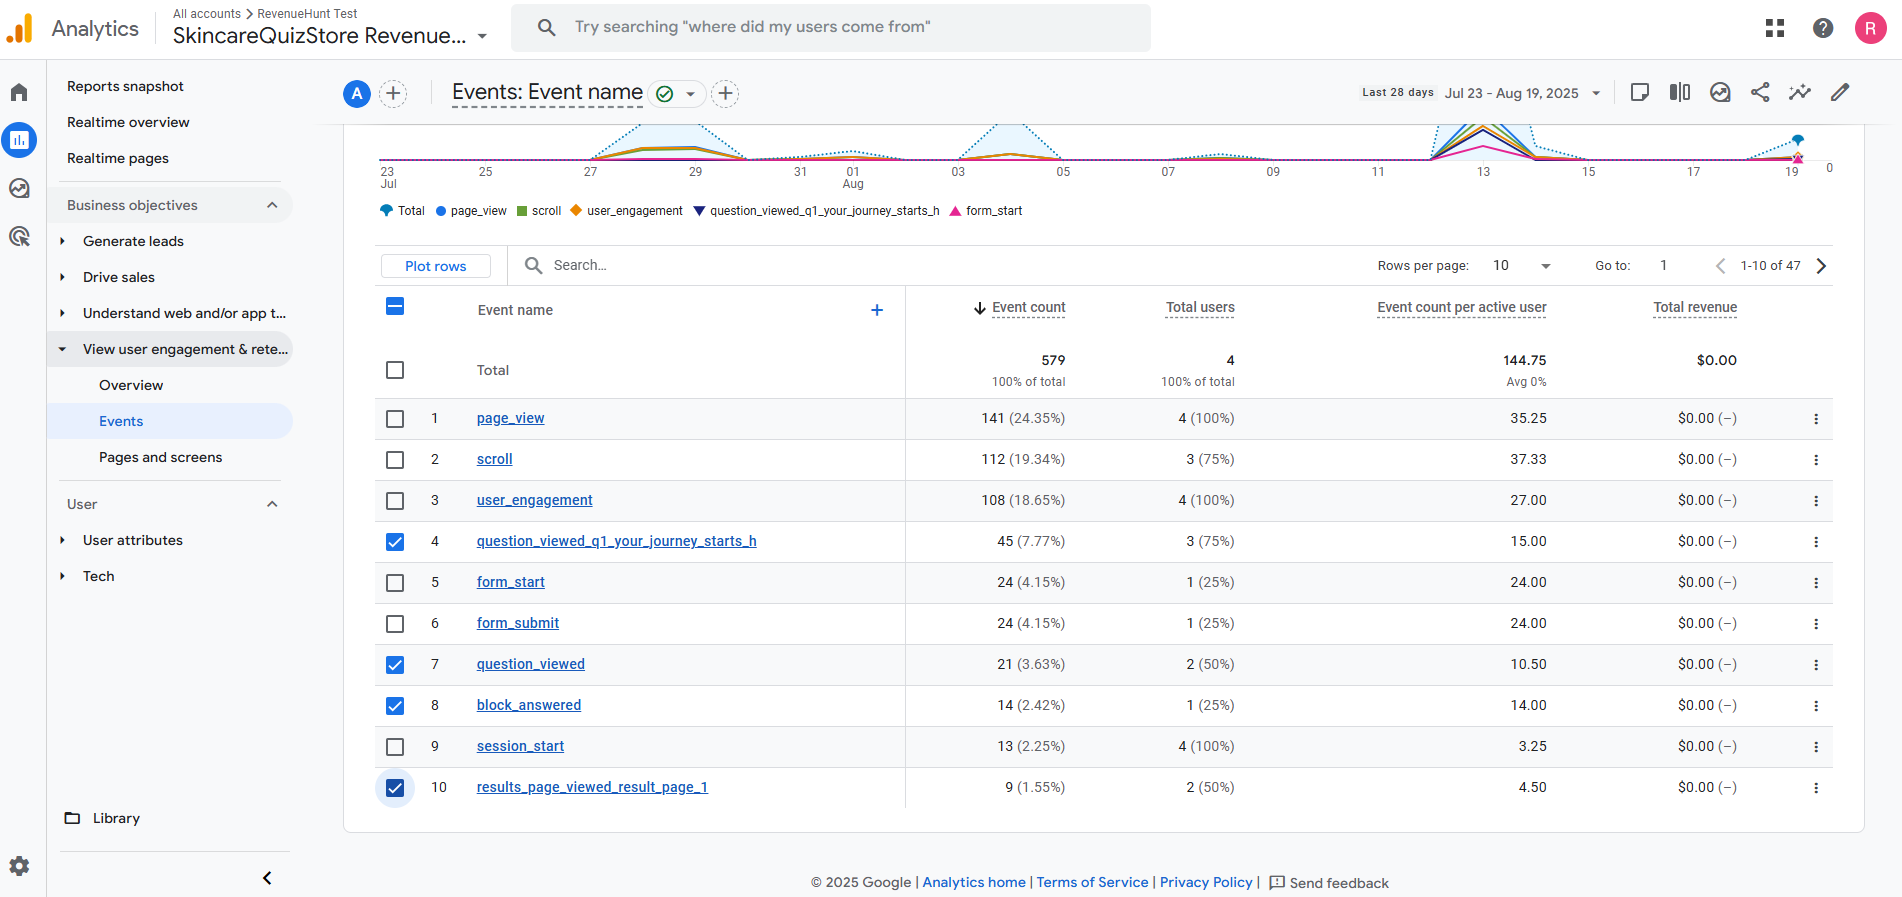Screen dimensions: 1902x897
Task: Sort by Total users column
Action: click(x=1200, y=308)
